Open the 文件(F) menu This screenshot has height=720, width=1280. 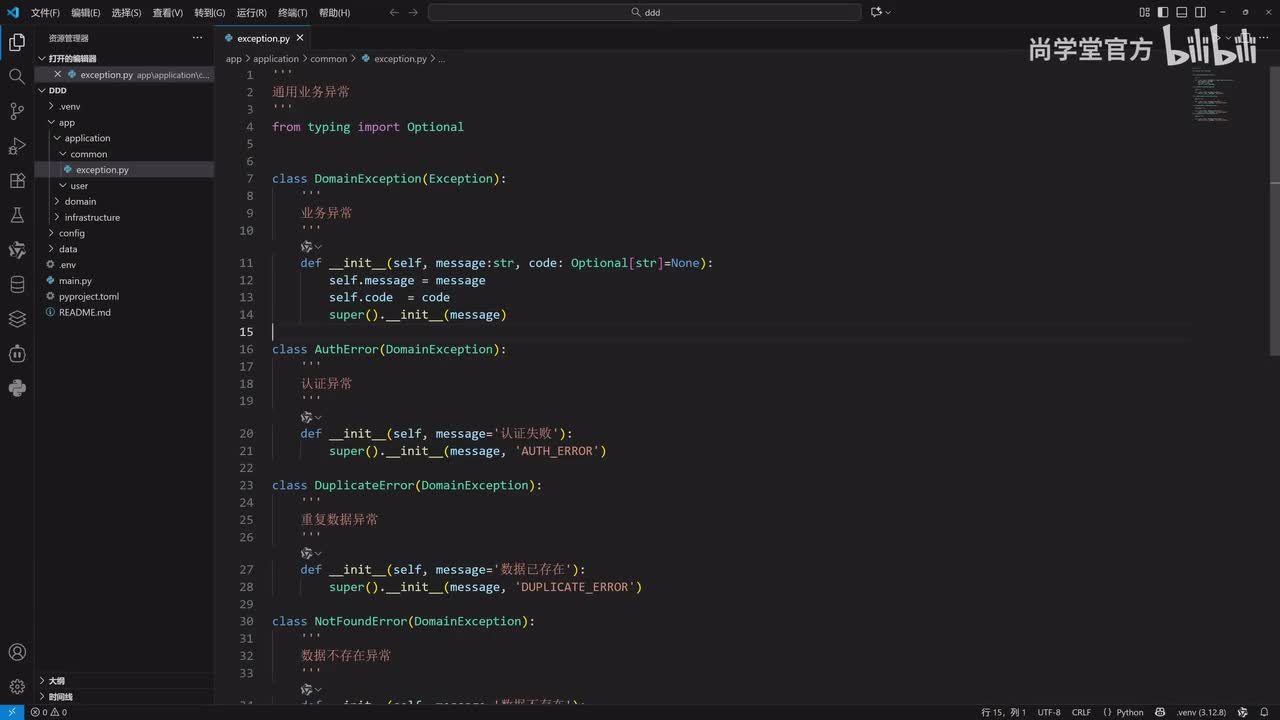45,12
